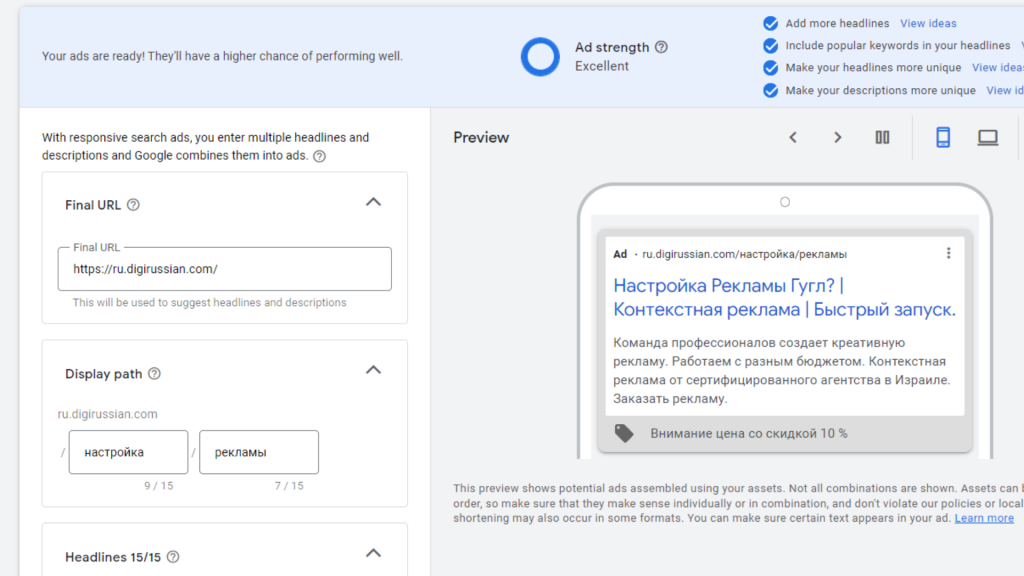Click checkmark beside Add more headlines

point(771,24)
